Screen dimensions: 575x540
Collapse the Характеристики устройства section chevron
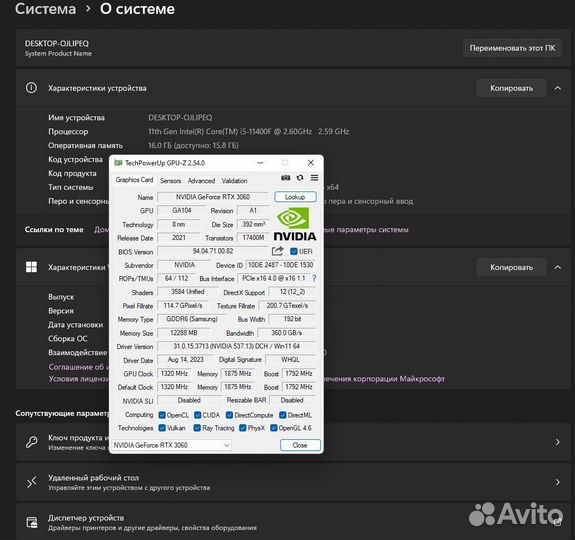(x=557, y=88)
